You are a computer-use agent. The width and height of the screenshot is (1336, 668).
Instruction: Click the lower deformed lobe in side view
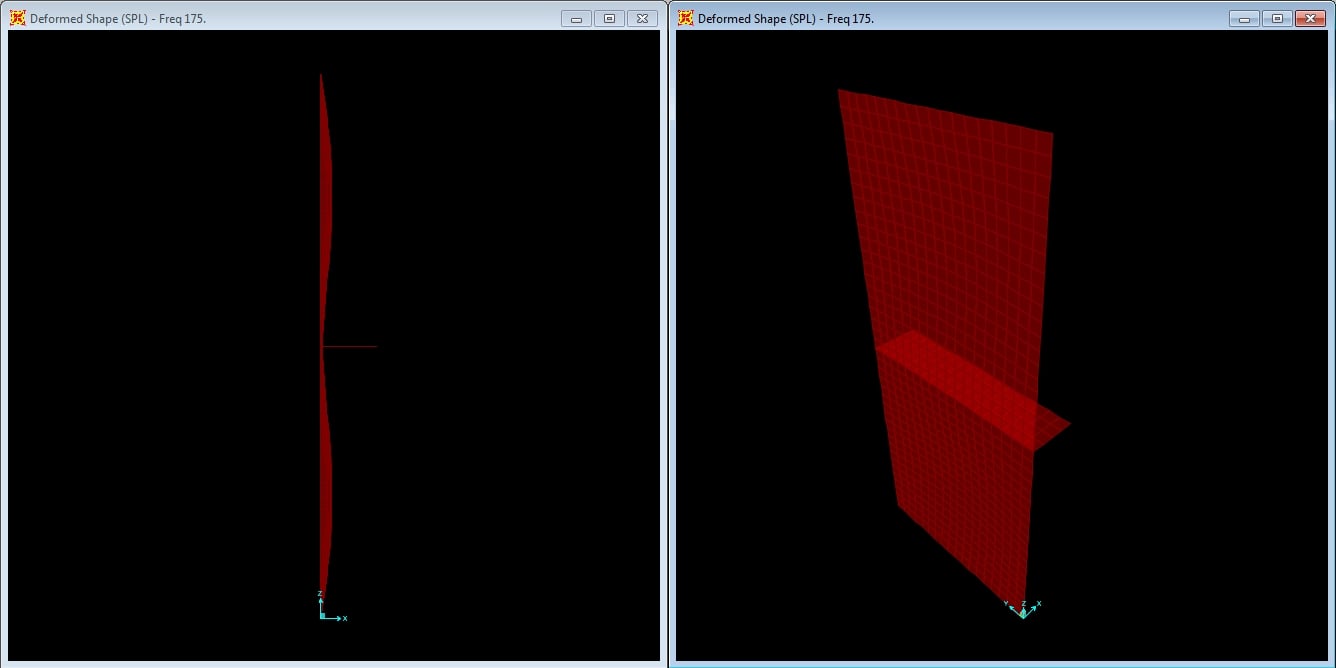click(325, 480)
